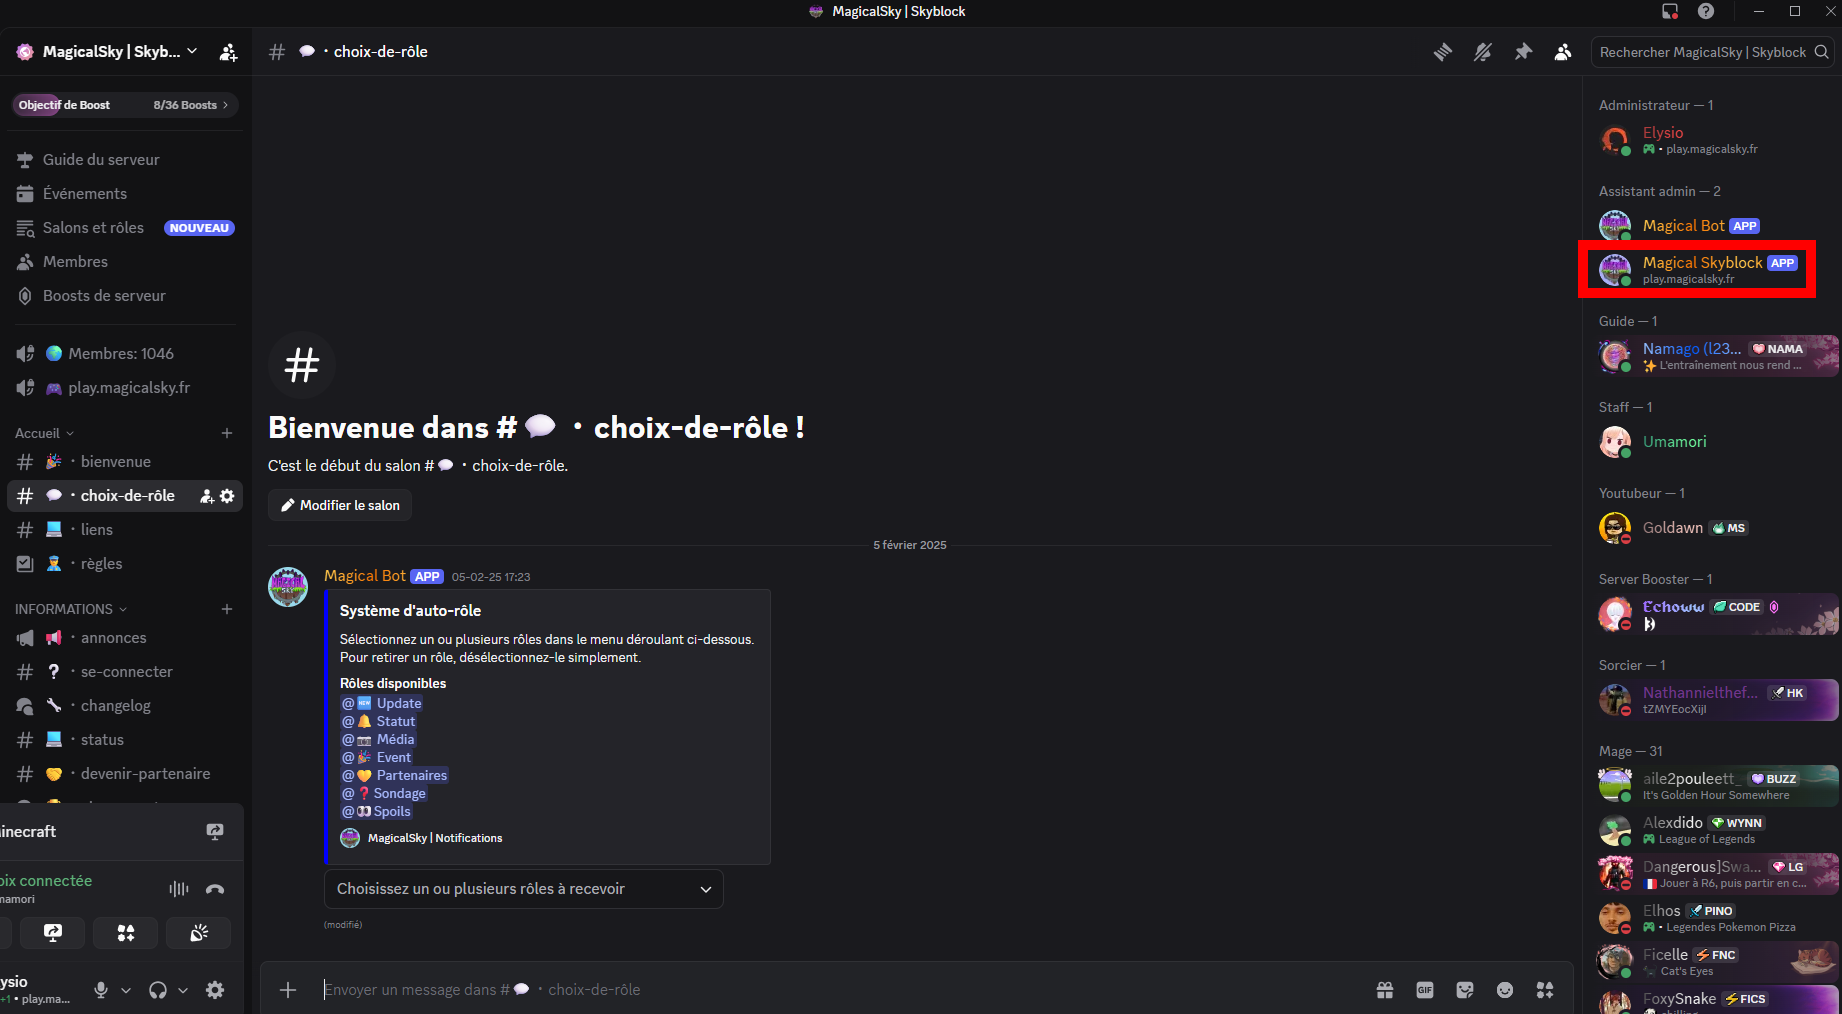Open the soundboard button
Image resolution: width=1842 pixels, height=1014 pixels.
click(x=199, y=933)
